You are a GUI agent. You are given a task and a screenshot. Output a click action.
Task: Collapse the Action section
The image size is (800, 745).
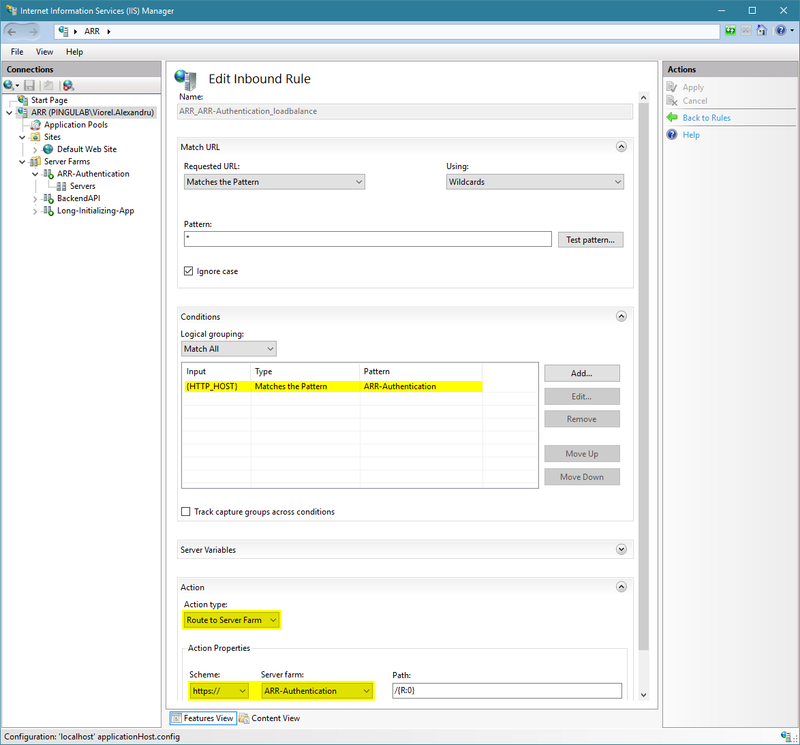[x=621, y=587]
